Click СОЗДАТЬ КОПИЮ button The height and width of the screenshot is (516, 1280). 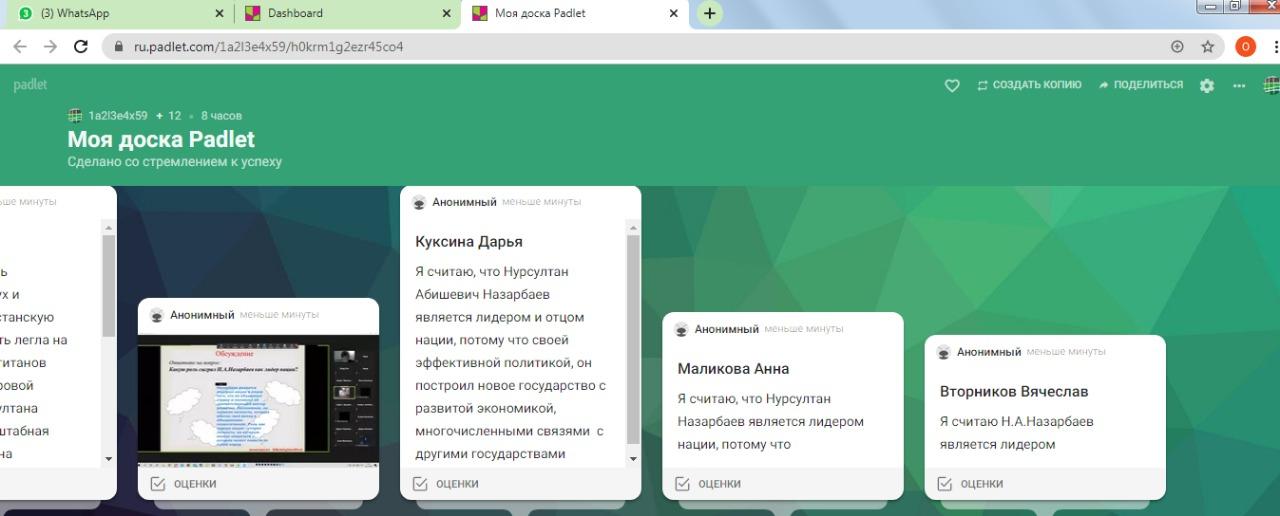click(1029, 85)
